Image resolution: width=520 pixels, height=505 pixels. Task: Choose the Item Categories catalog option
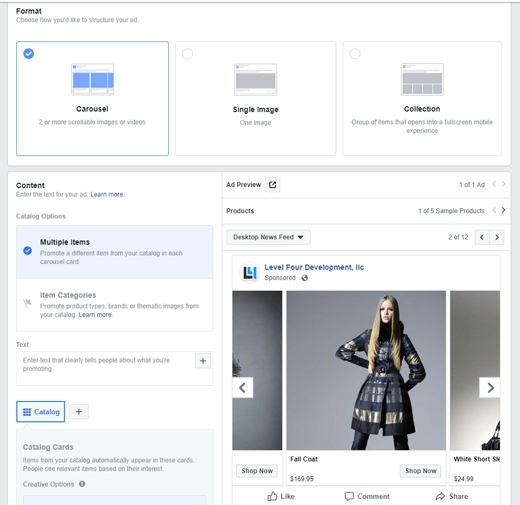(115, 305)
